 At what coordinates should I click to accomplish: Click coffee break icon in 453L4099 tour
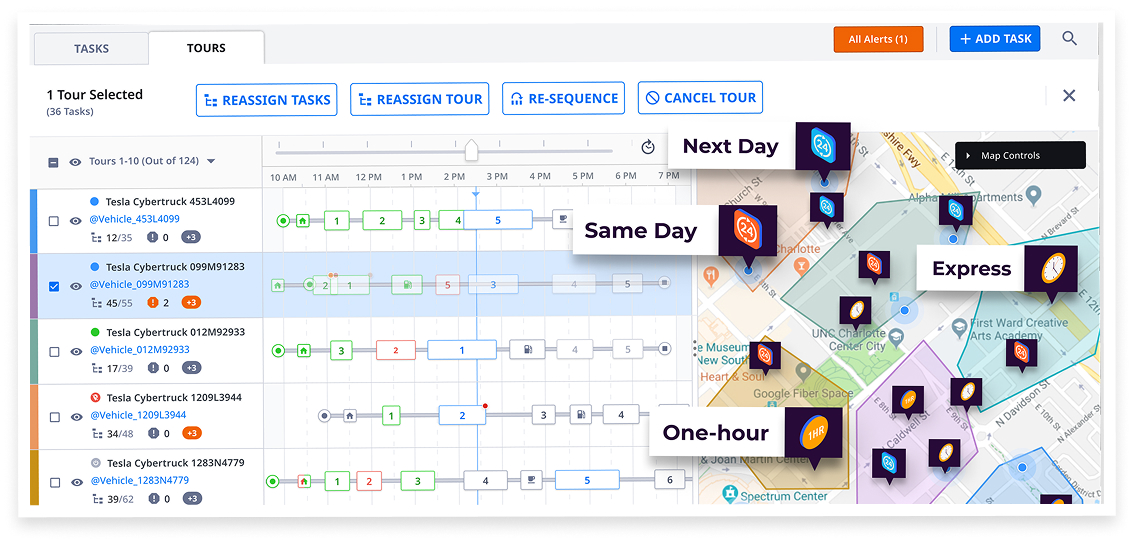click(561, 221)
